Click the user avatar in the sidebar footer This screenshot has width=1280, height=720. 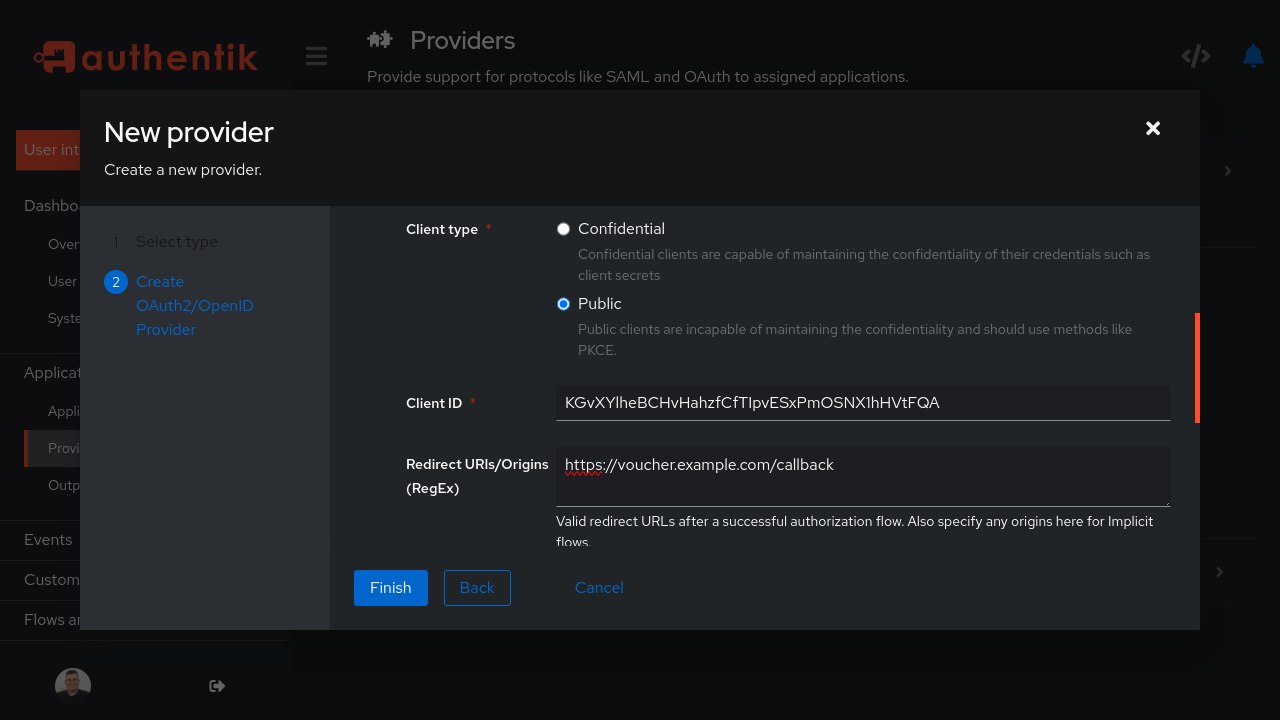click(72, 684)
